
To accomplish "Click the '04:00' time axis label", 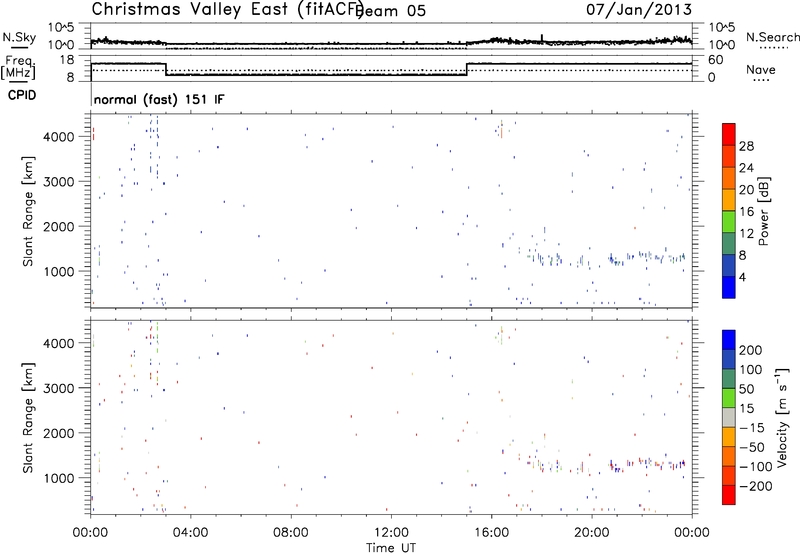I will 191,533.
